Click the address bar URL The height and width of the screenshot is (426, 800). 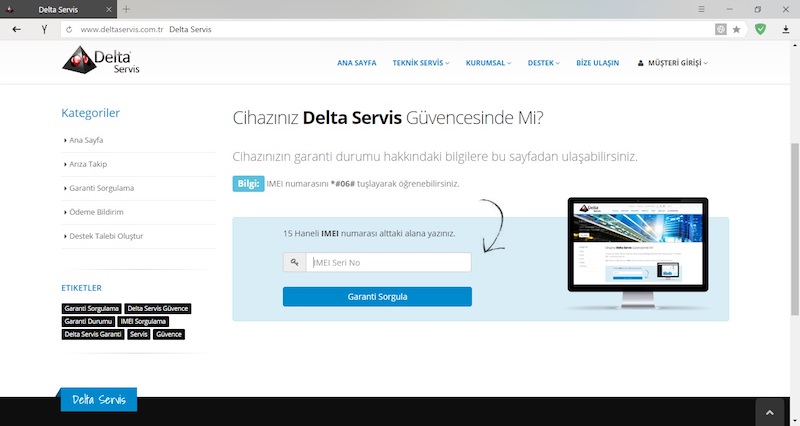(x=122, y=30)
